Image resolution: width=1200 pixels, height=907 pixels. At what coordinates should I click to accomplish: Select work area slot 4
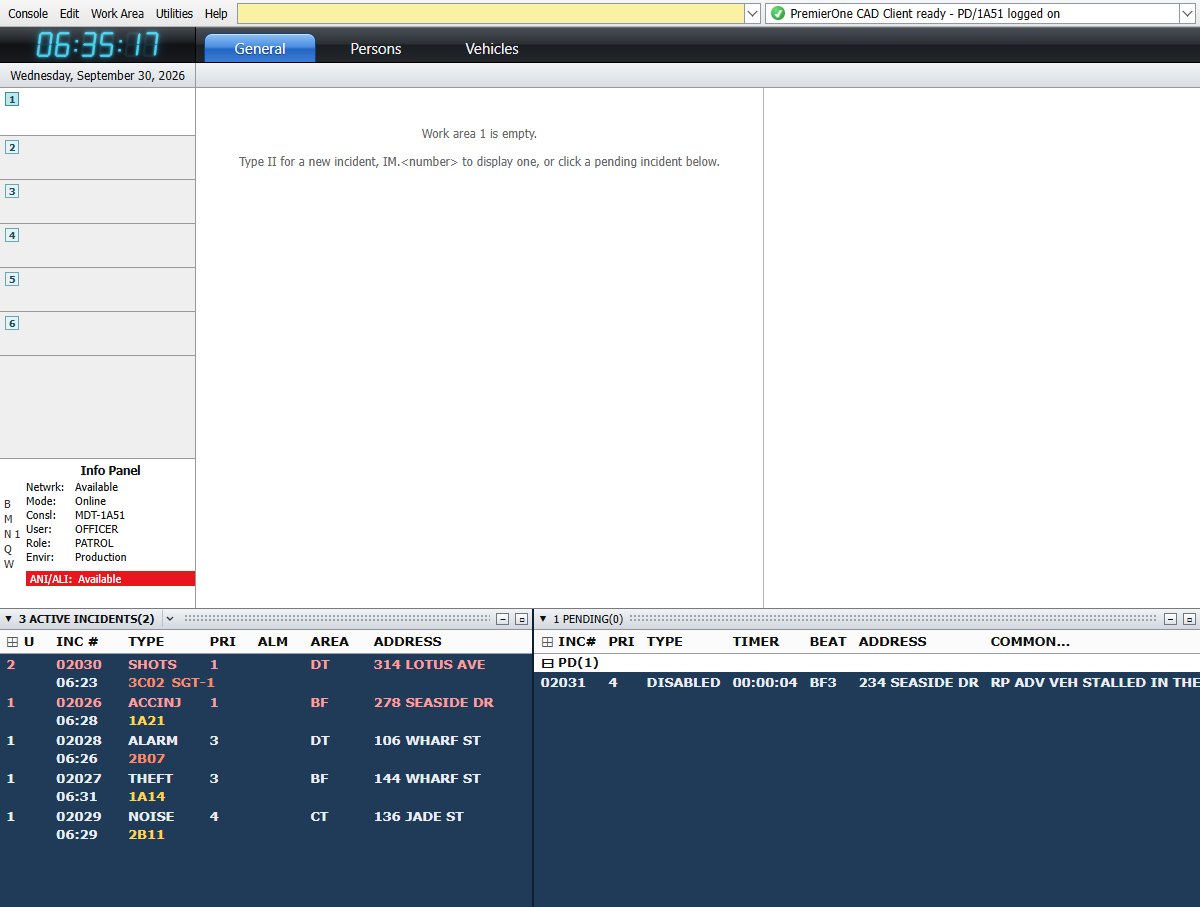click(x=97, y=246)
